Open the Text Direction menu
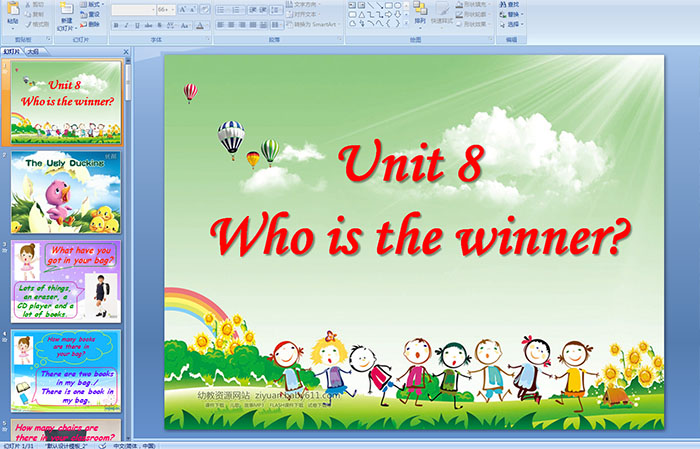The height and width of the screenshot is (449, 700). pyautogui.click(x=303, y=4)
